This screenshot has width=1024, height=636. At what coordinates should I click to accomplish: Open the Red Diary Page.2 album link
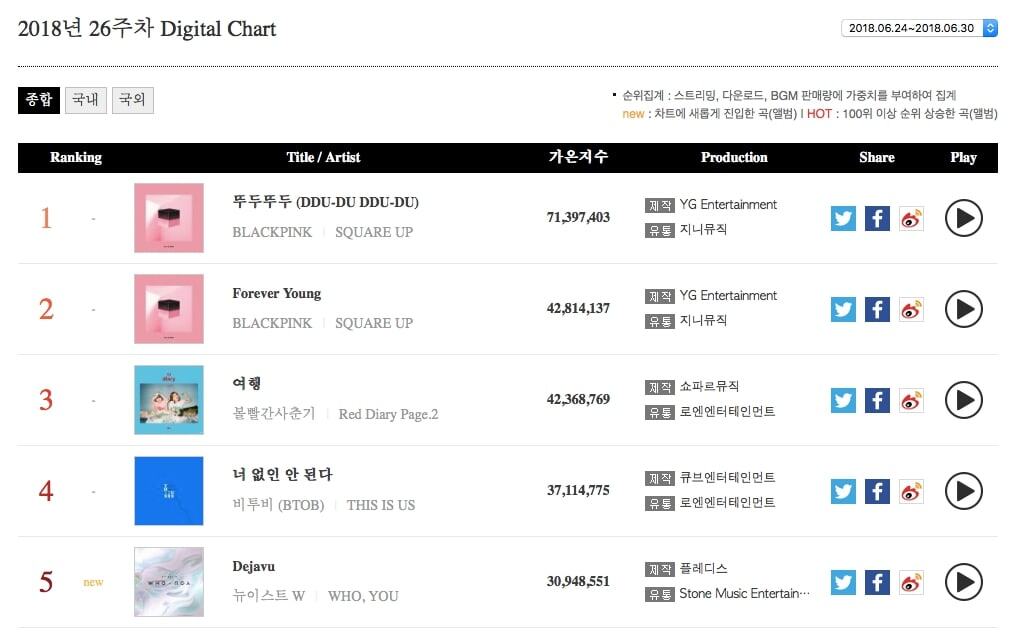388,414
